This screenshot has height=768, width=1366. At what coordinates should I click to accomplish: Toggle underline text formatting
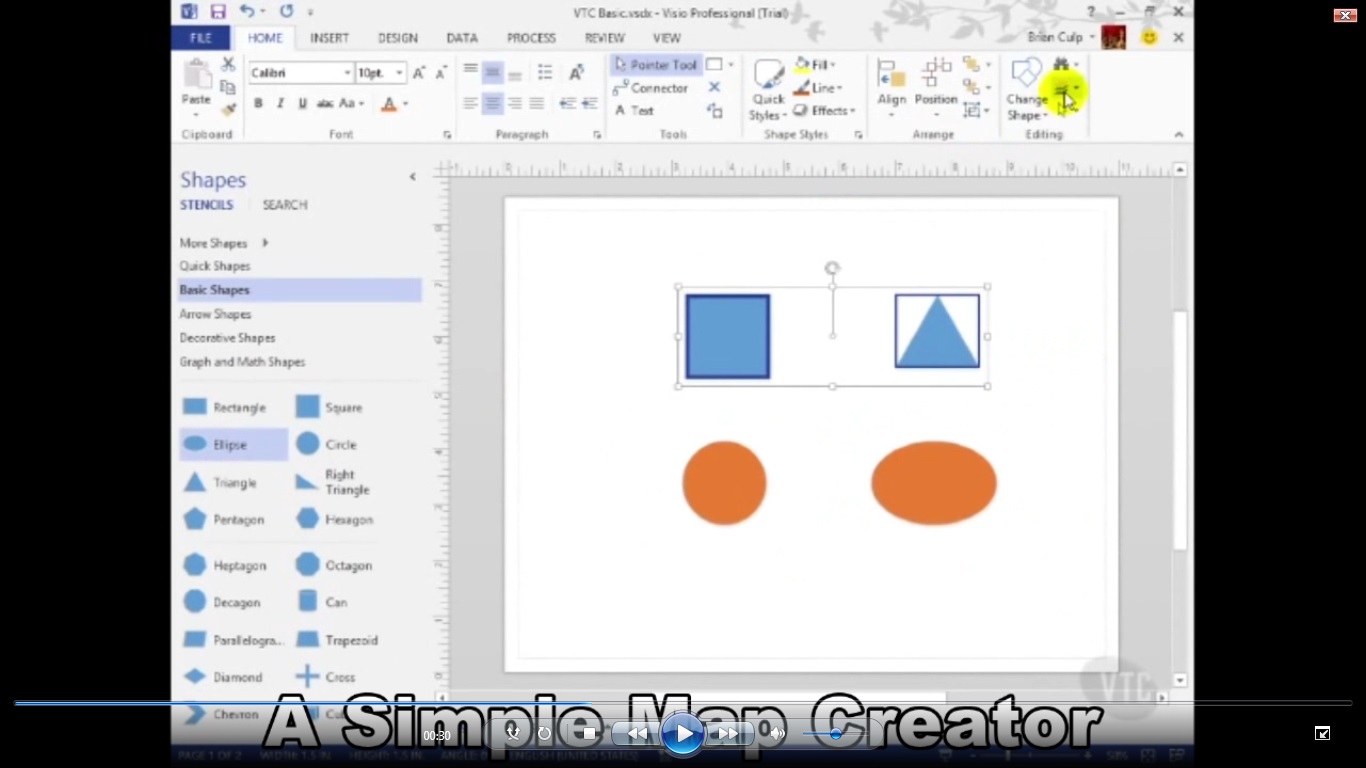[302, 104]
